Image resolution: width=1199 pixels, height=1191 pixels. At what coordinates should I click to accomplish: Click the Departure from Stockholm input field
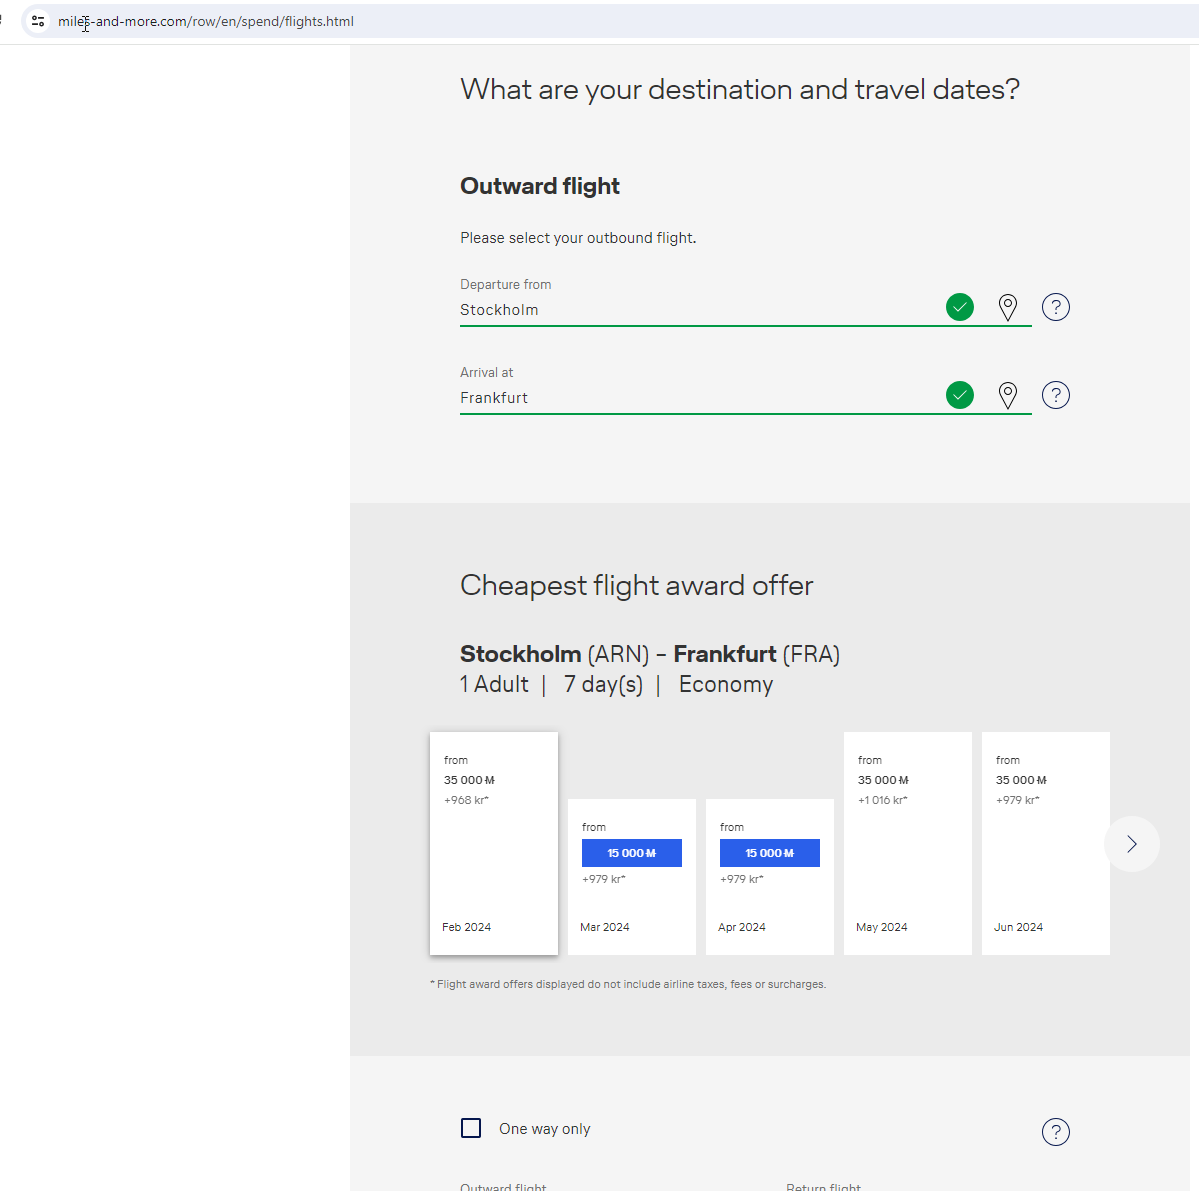(x=690, y=310)
